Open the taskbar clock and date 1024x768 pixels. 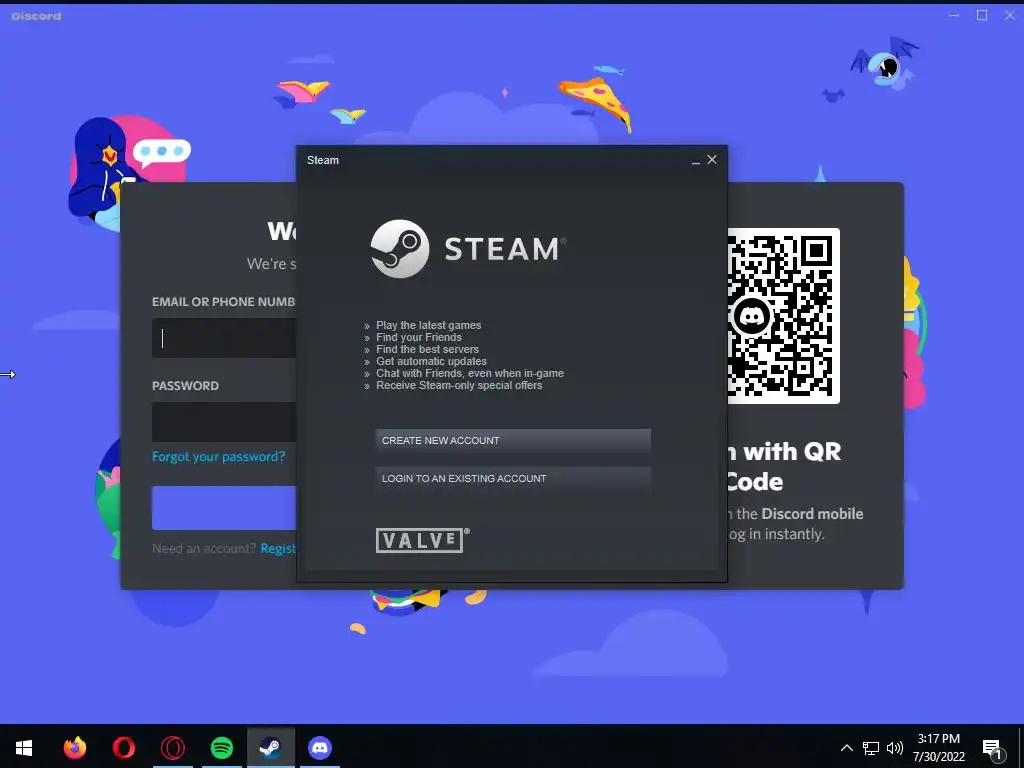pos(938,748)
